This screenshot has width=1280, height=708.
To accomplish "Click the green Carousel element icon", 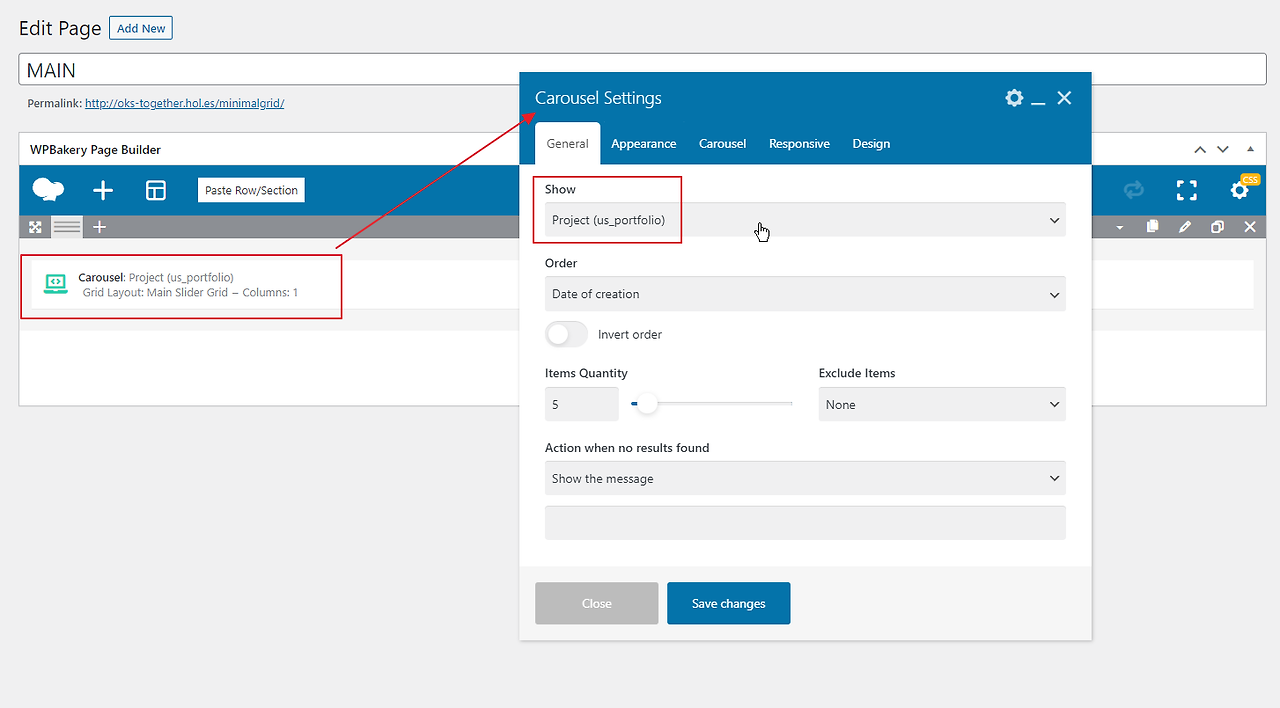I will 56,283.
